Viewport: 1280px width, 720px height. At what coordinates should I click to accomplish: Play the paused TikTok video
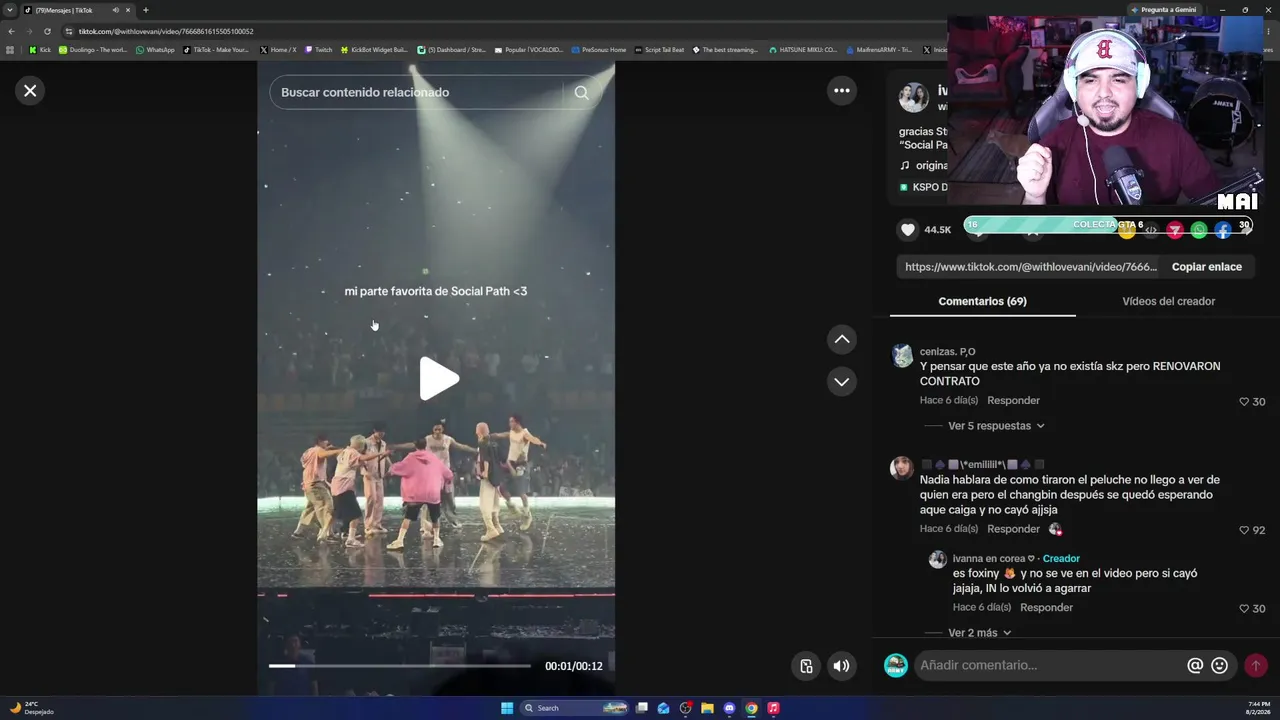(x=438, y=379)
